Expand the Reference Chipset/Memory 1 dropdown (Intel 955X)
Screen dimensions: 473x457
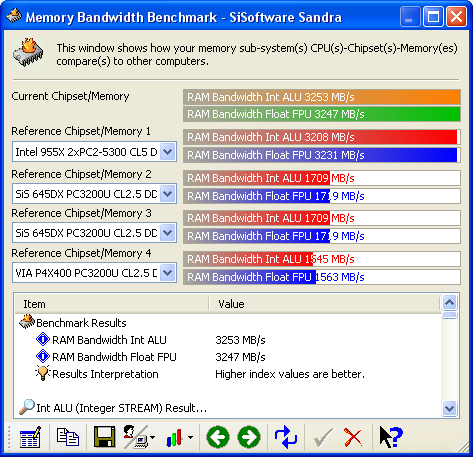click(x=168, y=152)
